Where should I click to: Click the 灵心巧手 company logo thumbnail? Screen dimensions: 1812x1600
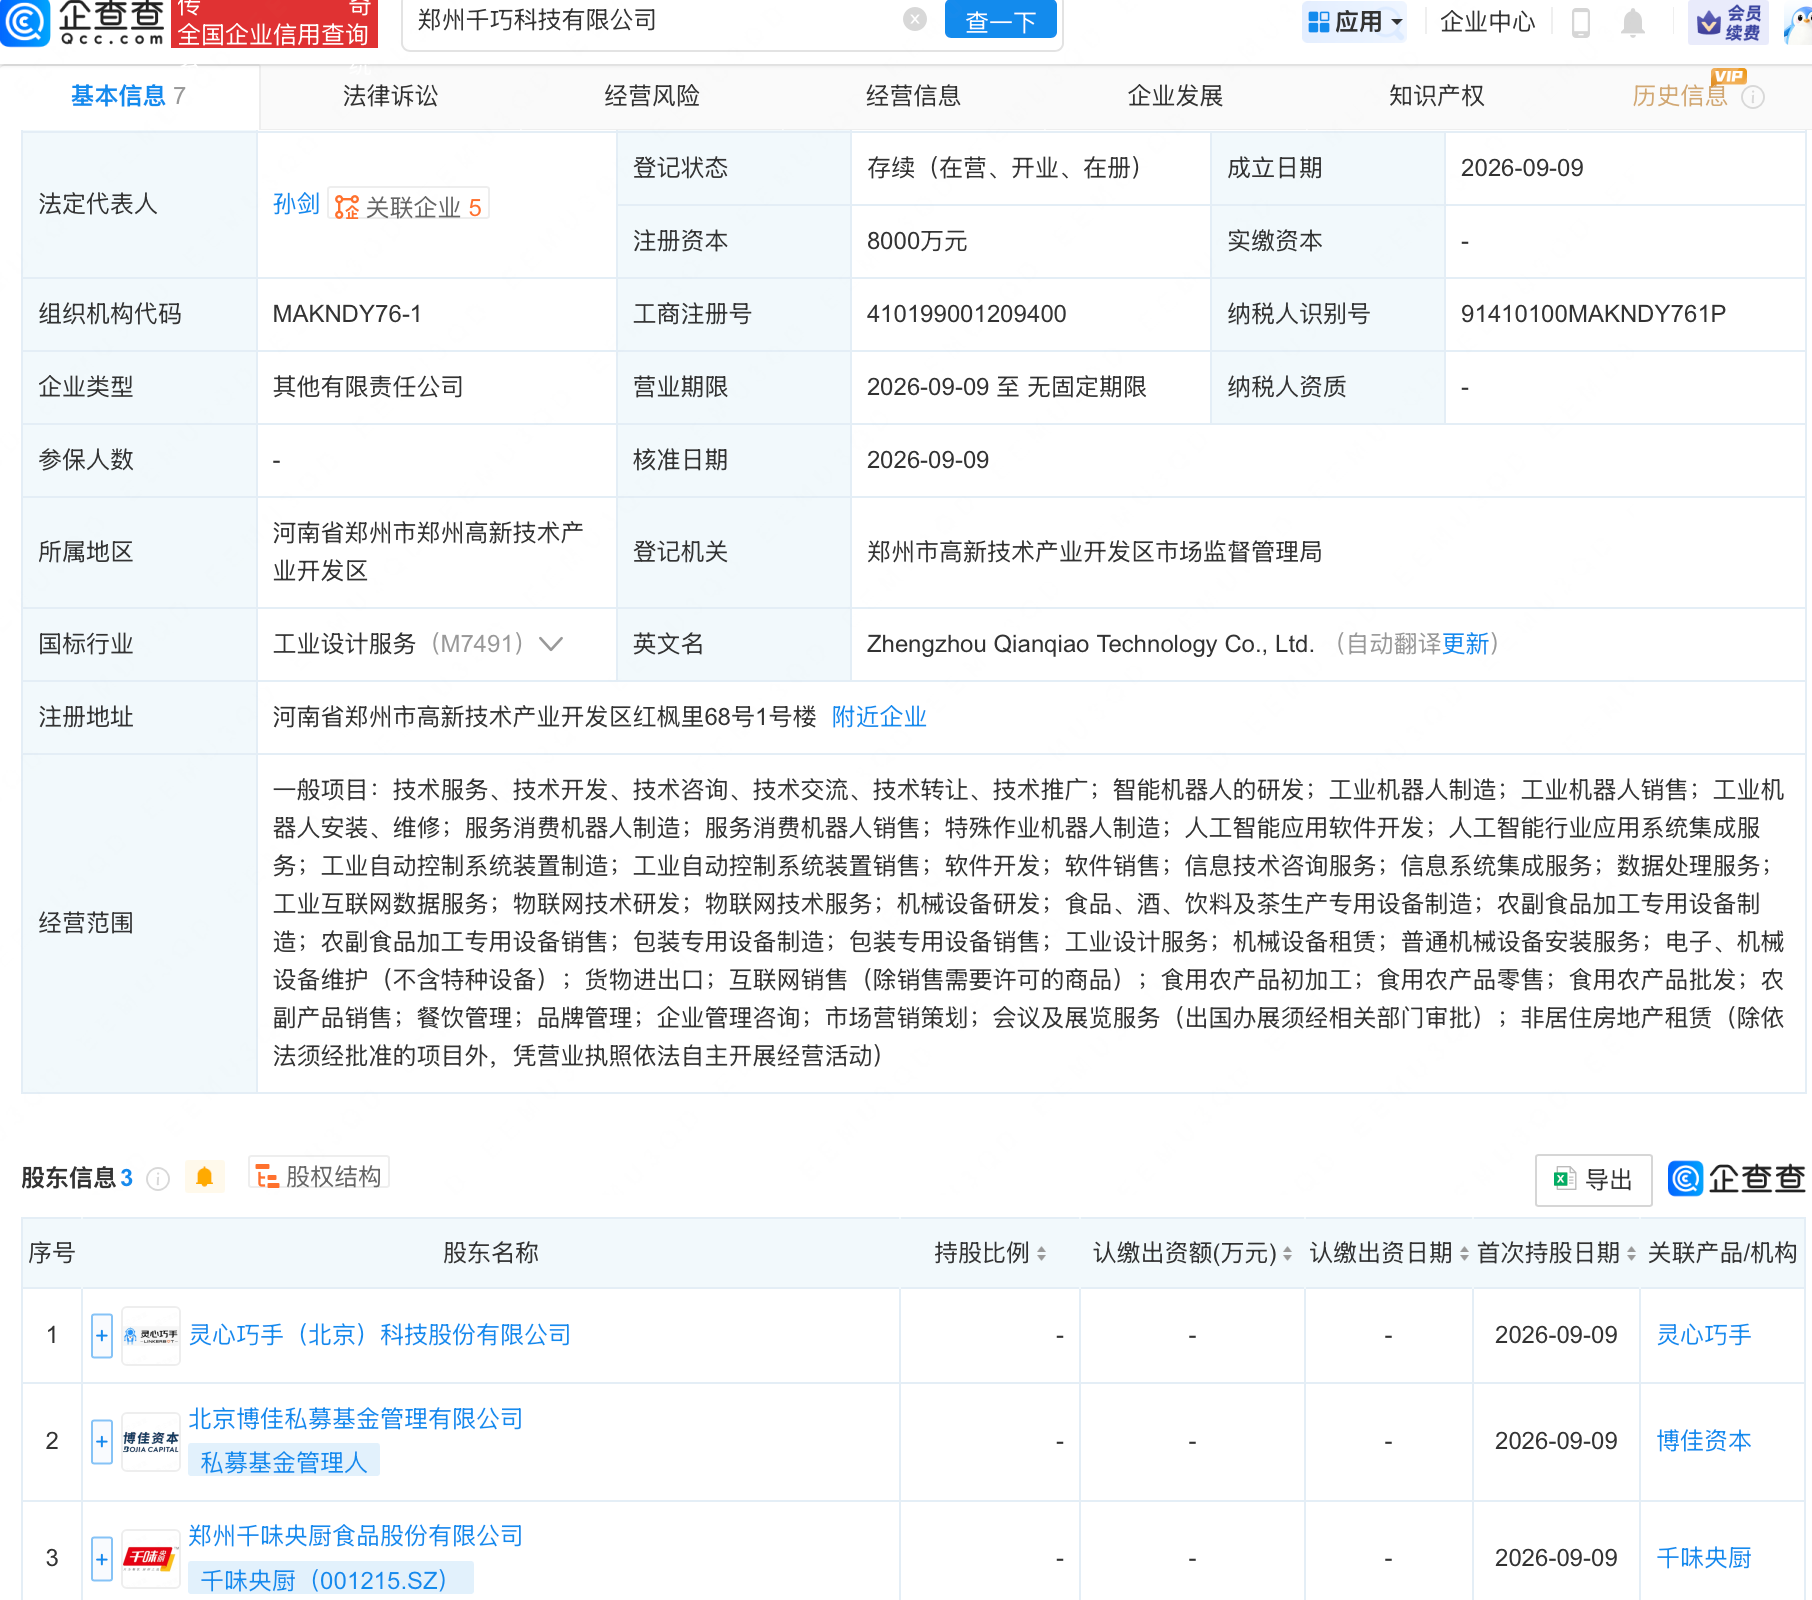pyautogui.click(x=151, y=1336)
